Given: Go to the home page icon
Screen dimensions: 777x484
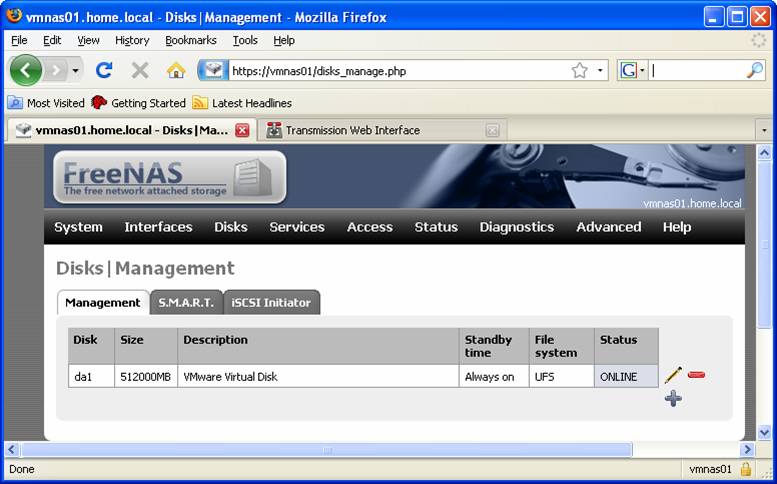Looking at the screenshot, I should coord(176,71).
